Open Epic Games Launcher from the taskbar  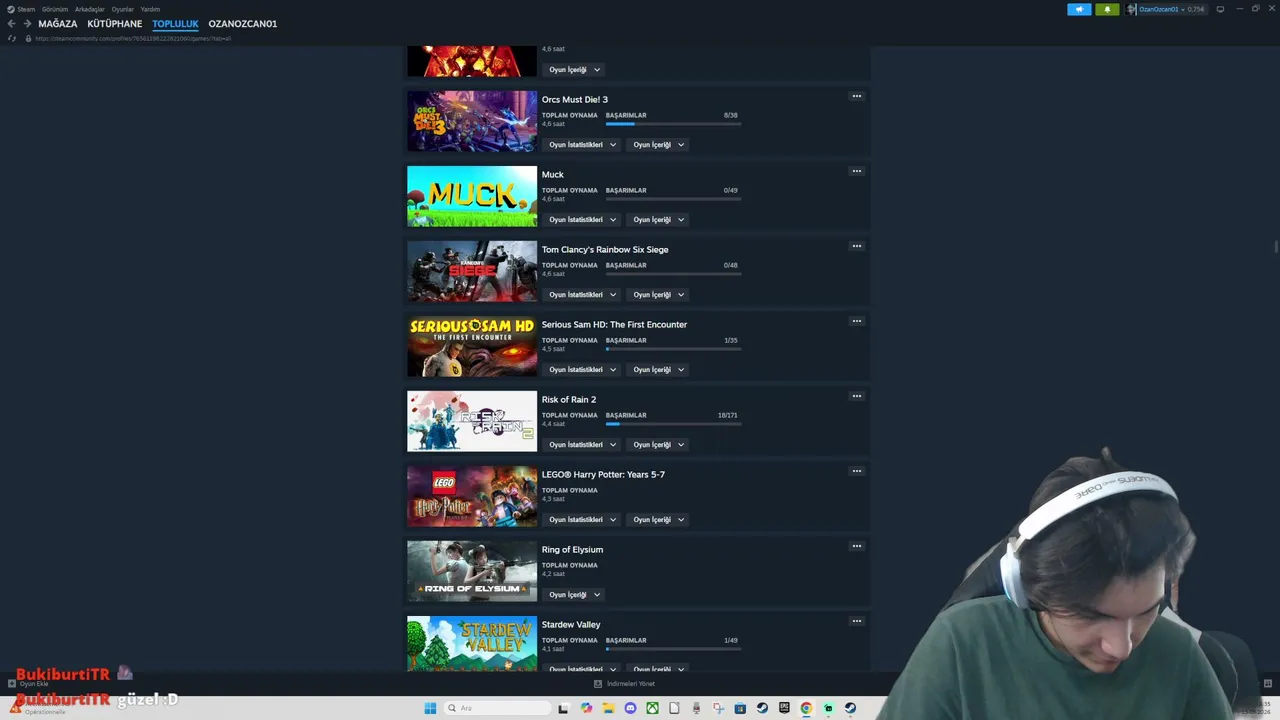click(784, 708)
